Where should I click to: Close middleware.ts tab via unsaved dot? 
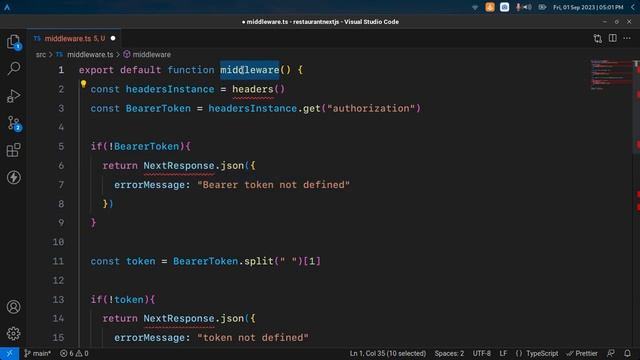coord(113,38)
